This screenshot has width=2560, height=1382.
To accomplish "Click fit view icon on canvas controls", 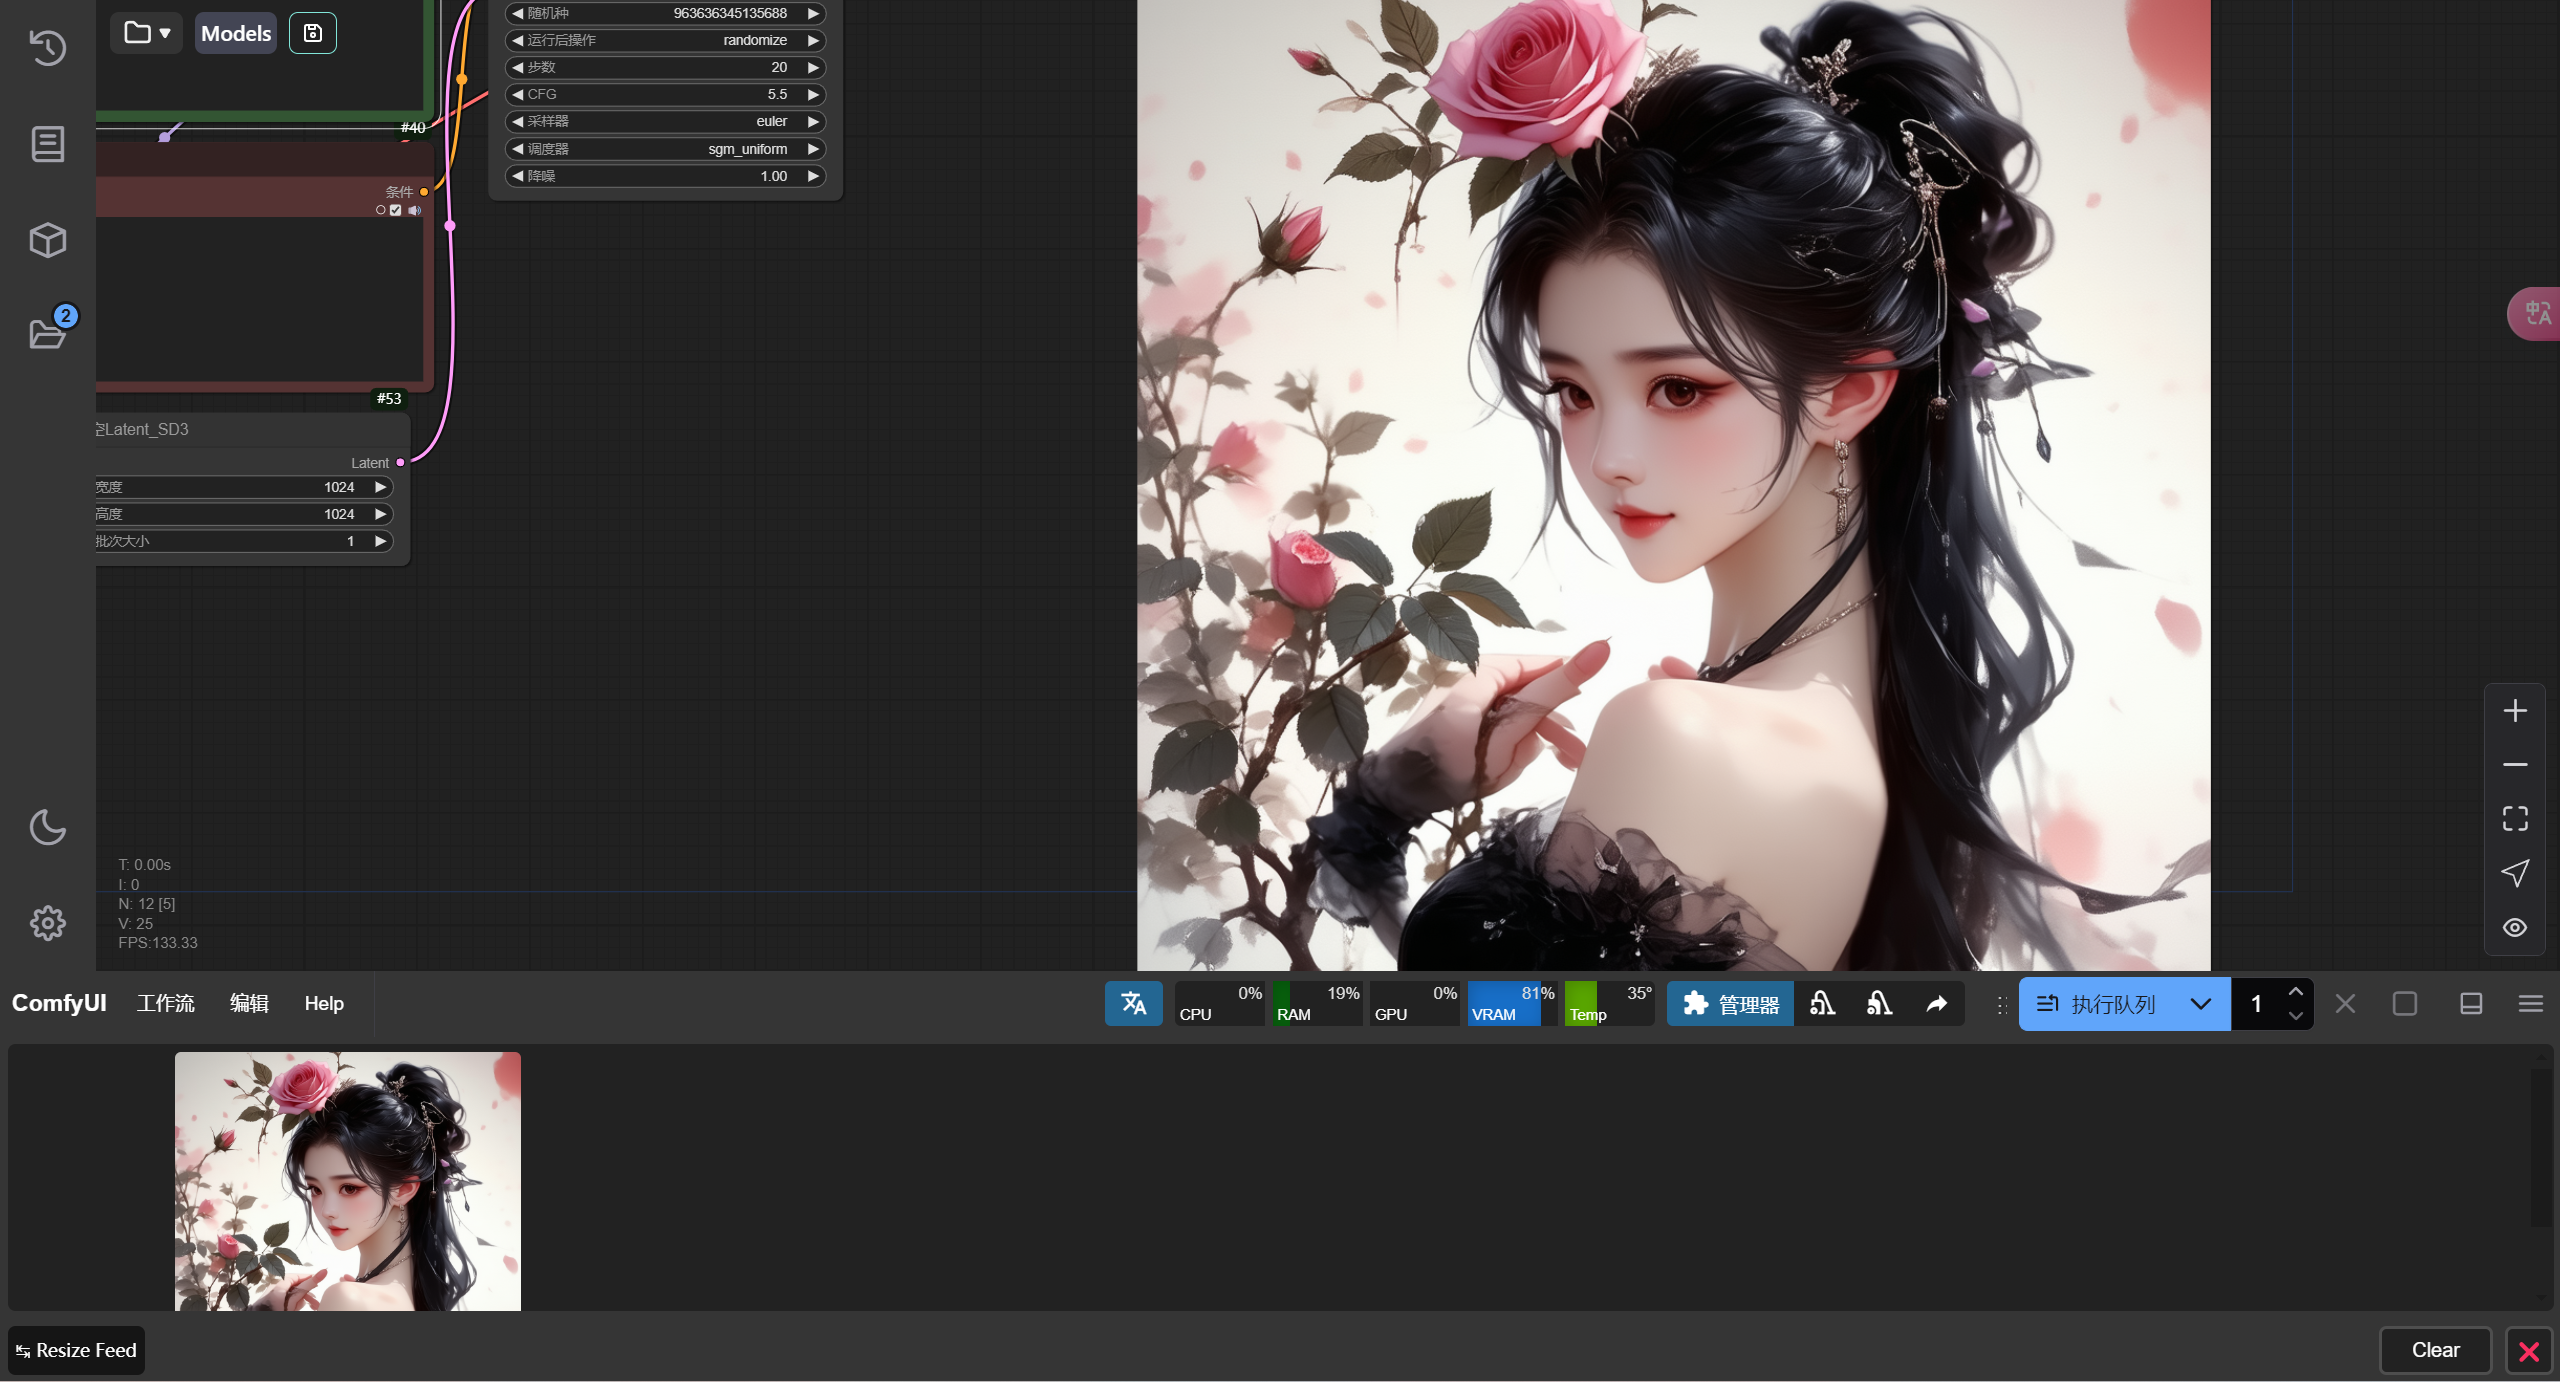I will pos(2515,819).
